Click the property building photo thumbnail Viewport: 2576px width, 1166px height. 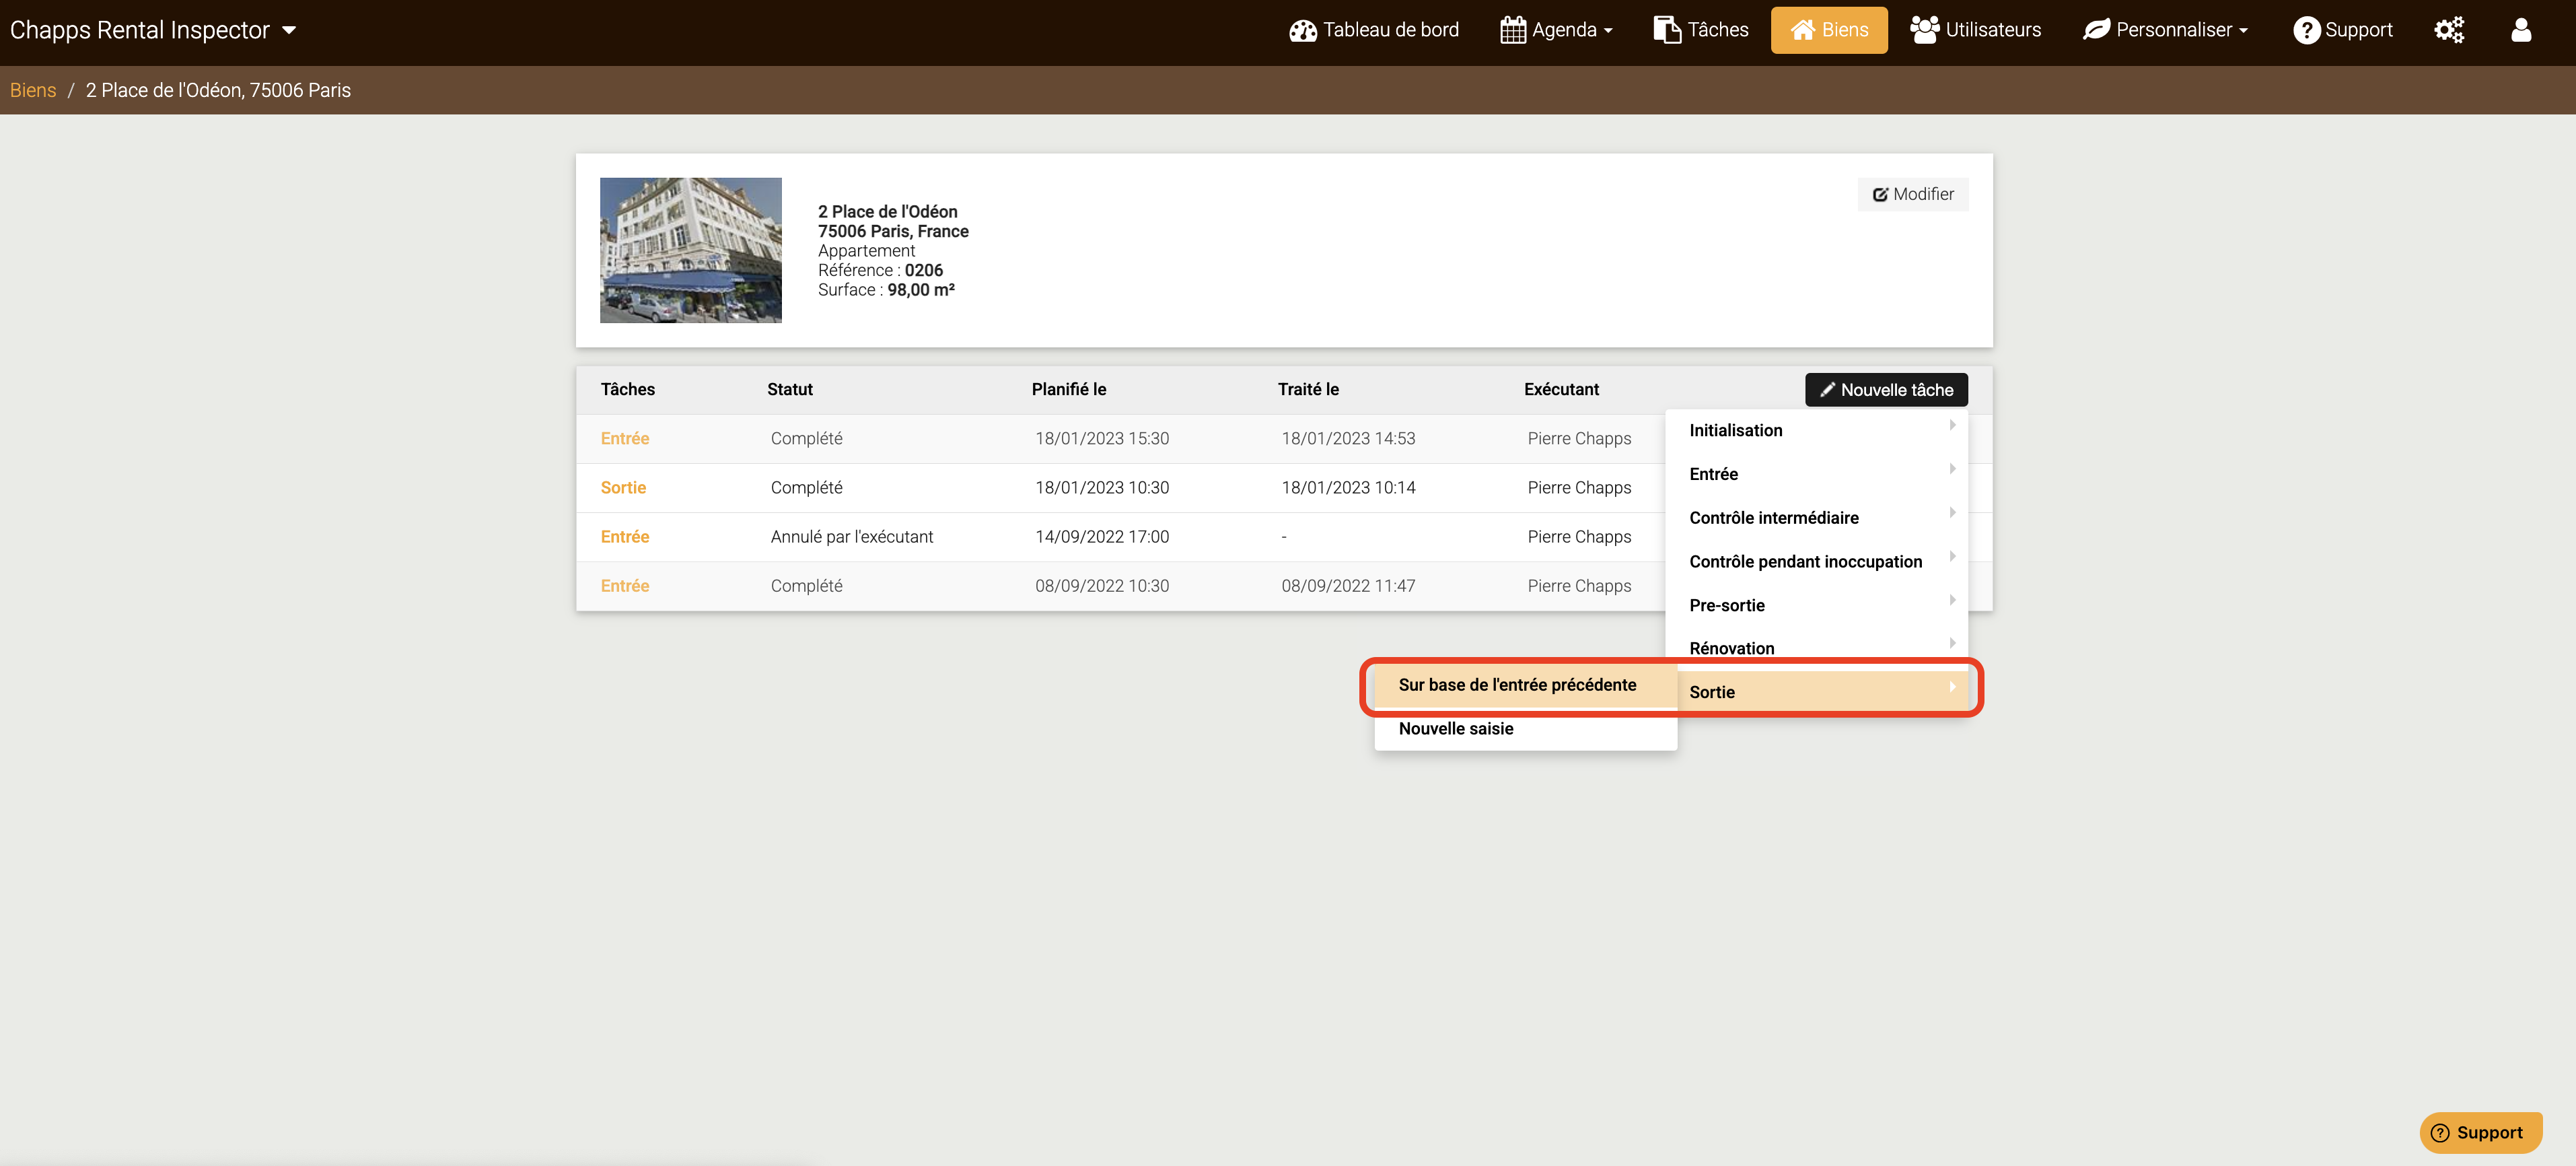690,250
